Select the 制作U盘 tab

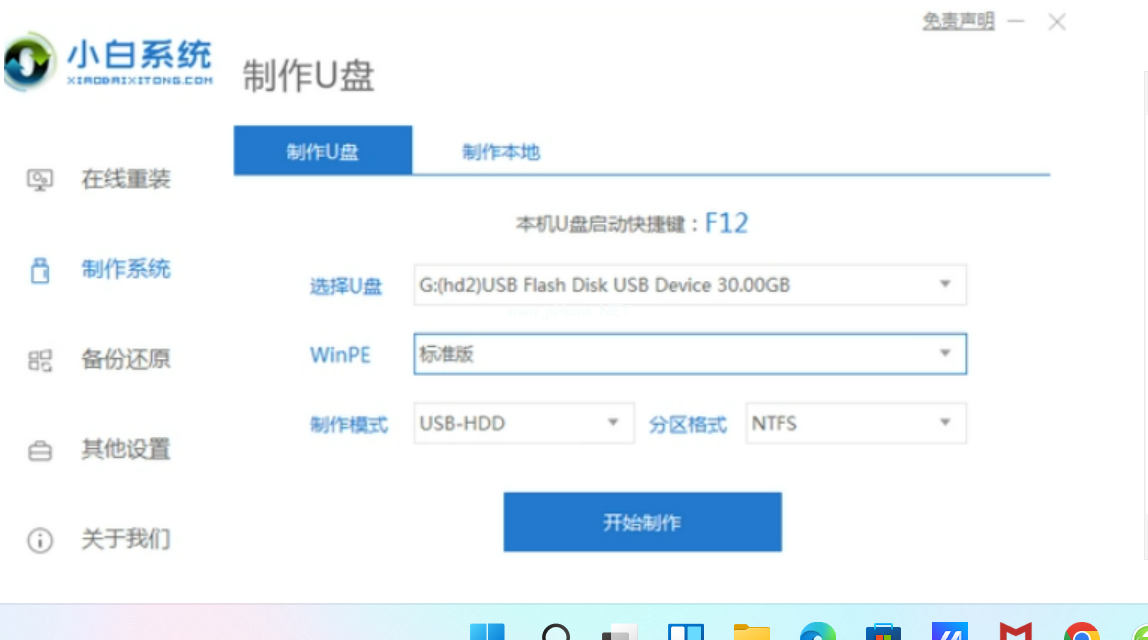click(323, 152)
